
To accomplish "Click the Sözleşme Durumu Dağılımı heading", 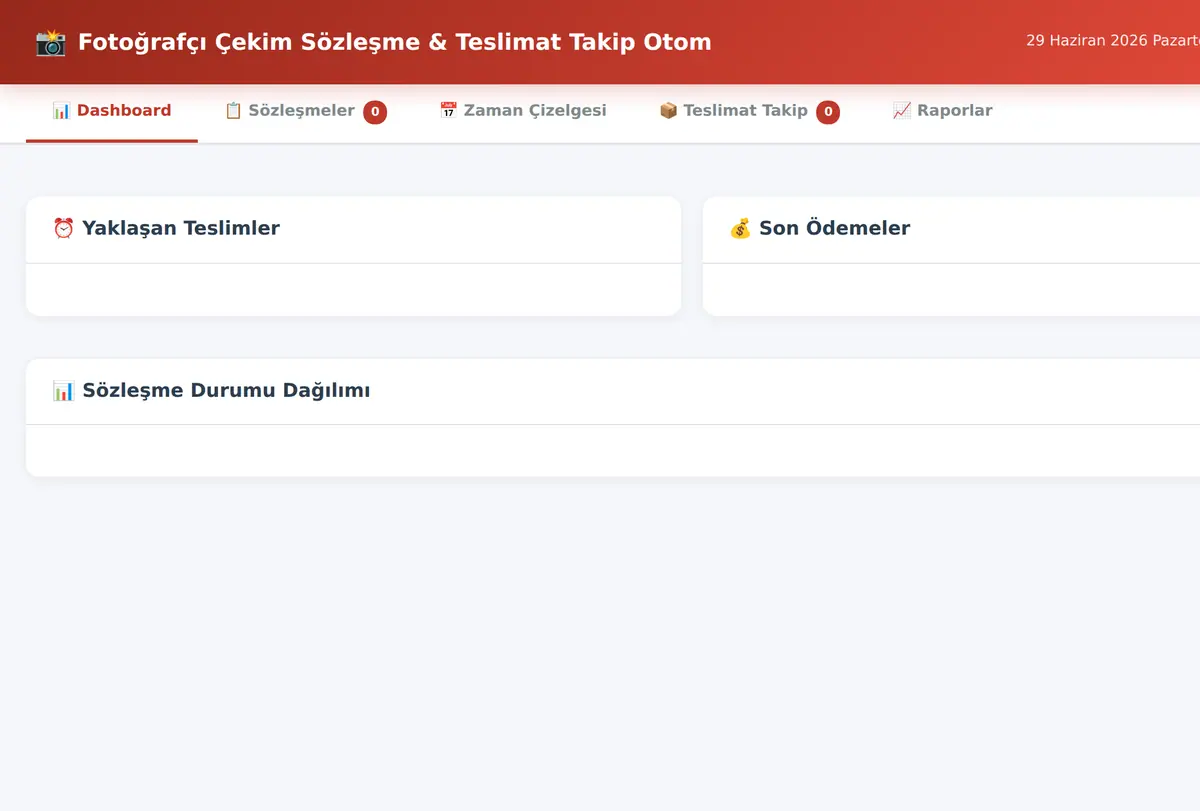I will click(x=226, y=391).
